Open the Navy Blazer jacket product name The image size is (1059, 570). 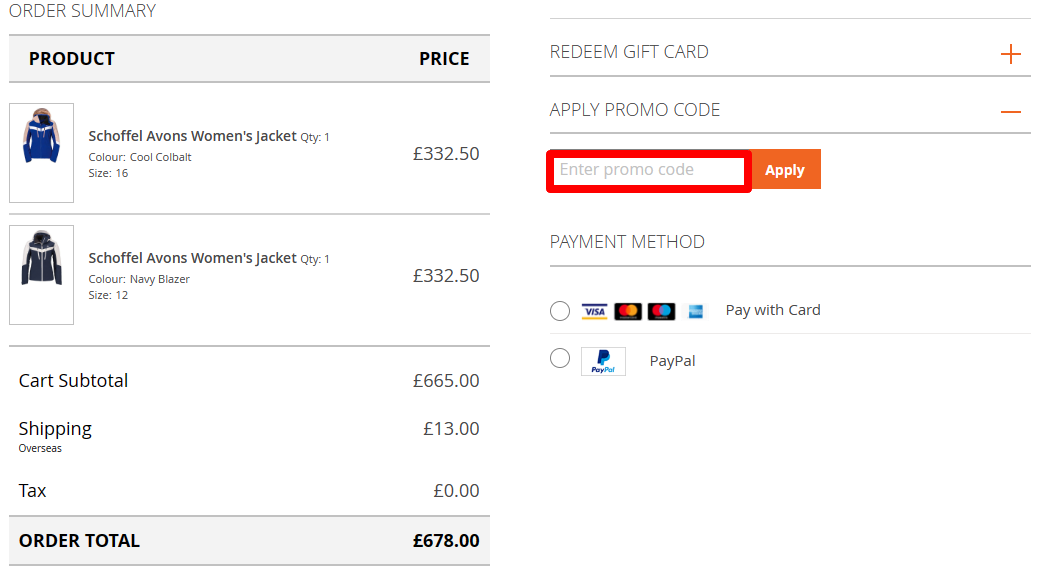192,258
